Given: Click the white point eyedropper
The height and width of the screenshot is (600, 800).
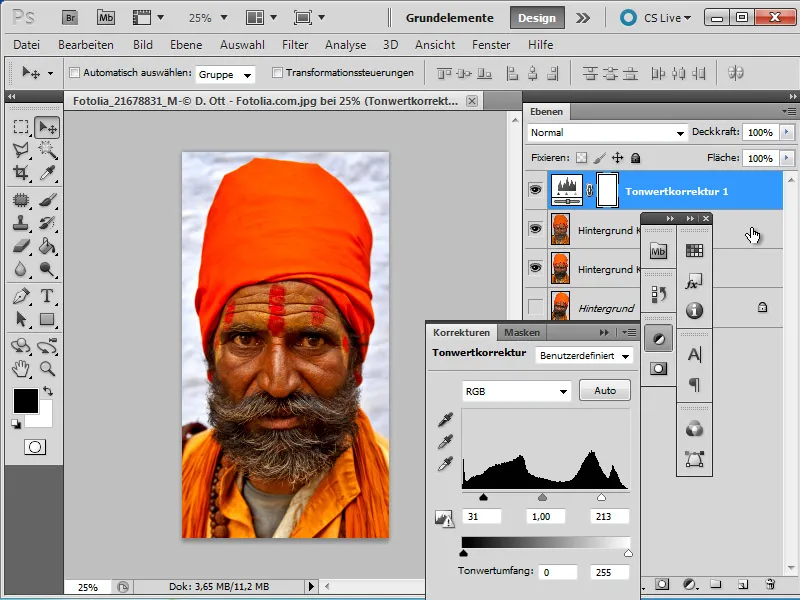Looking at the screenshot, I should pyautogui.click(x=445, y=464).
